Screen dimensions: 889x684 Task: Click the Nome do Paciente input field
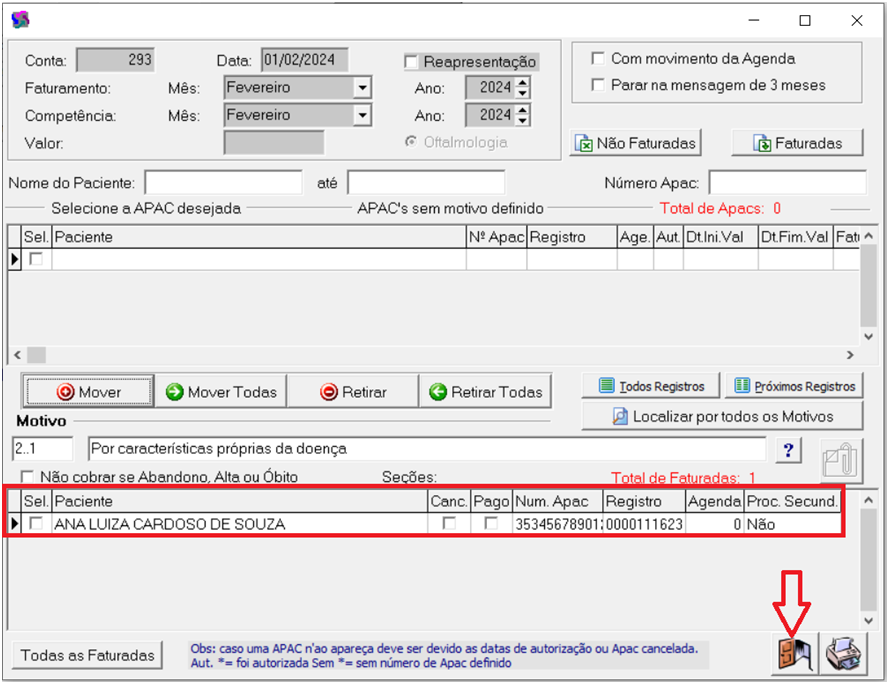click(223, 183)
